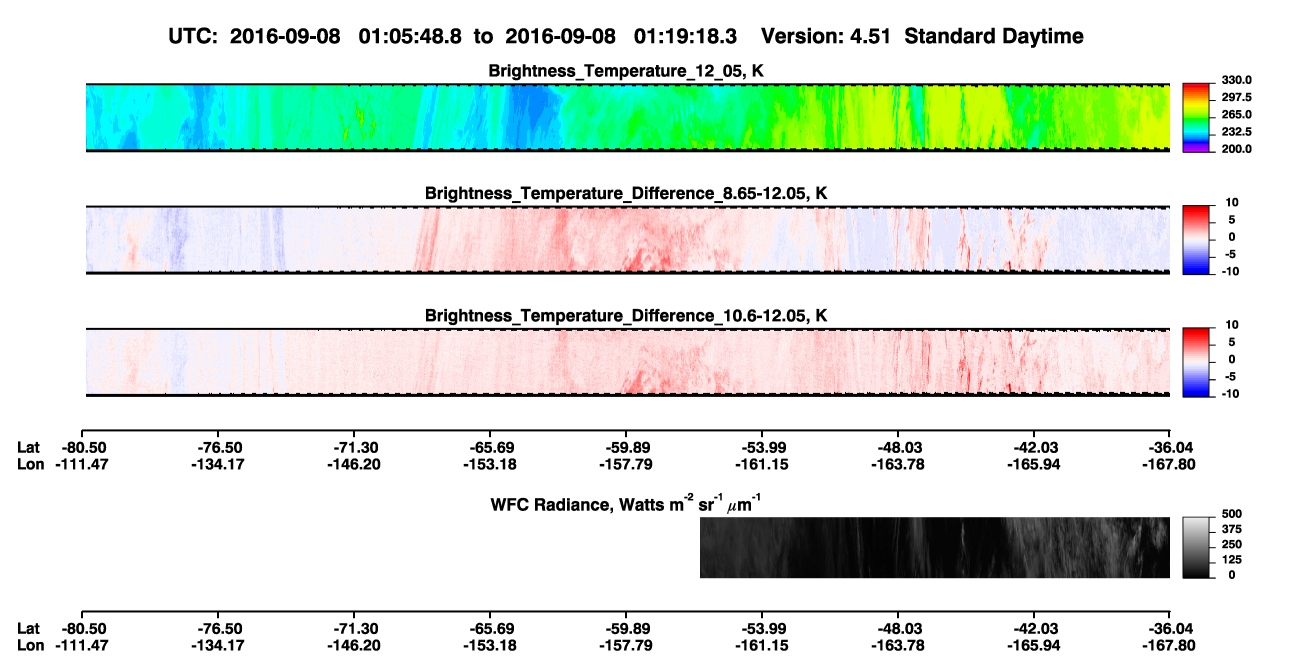Click the 'Lat' label on the bottom axis
Viewport: 1300px width, 667px height.
coord(29,628)
